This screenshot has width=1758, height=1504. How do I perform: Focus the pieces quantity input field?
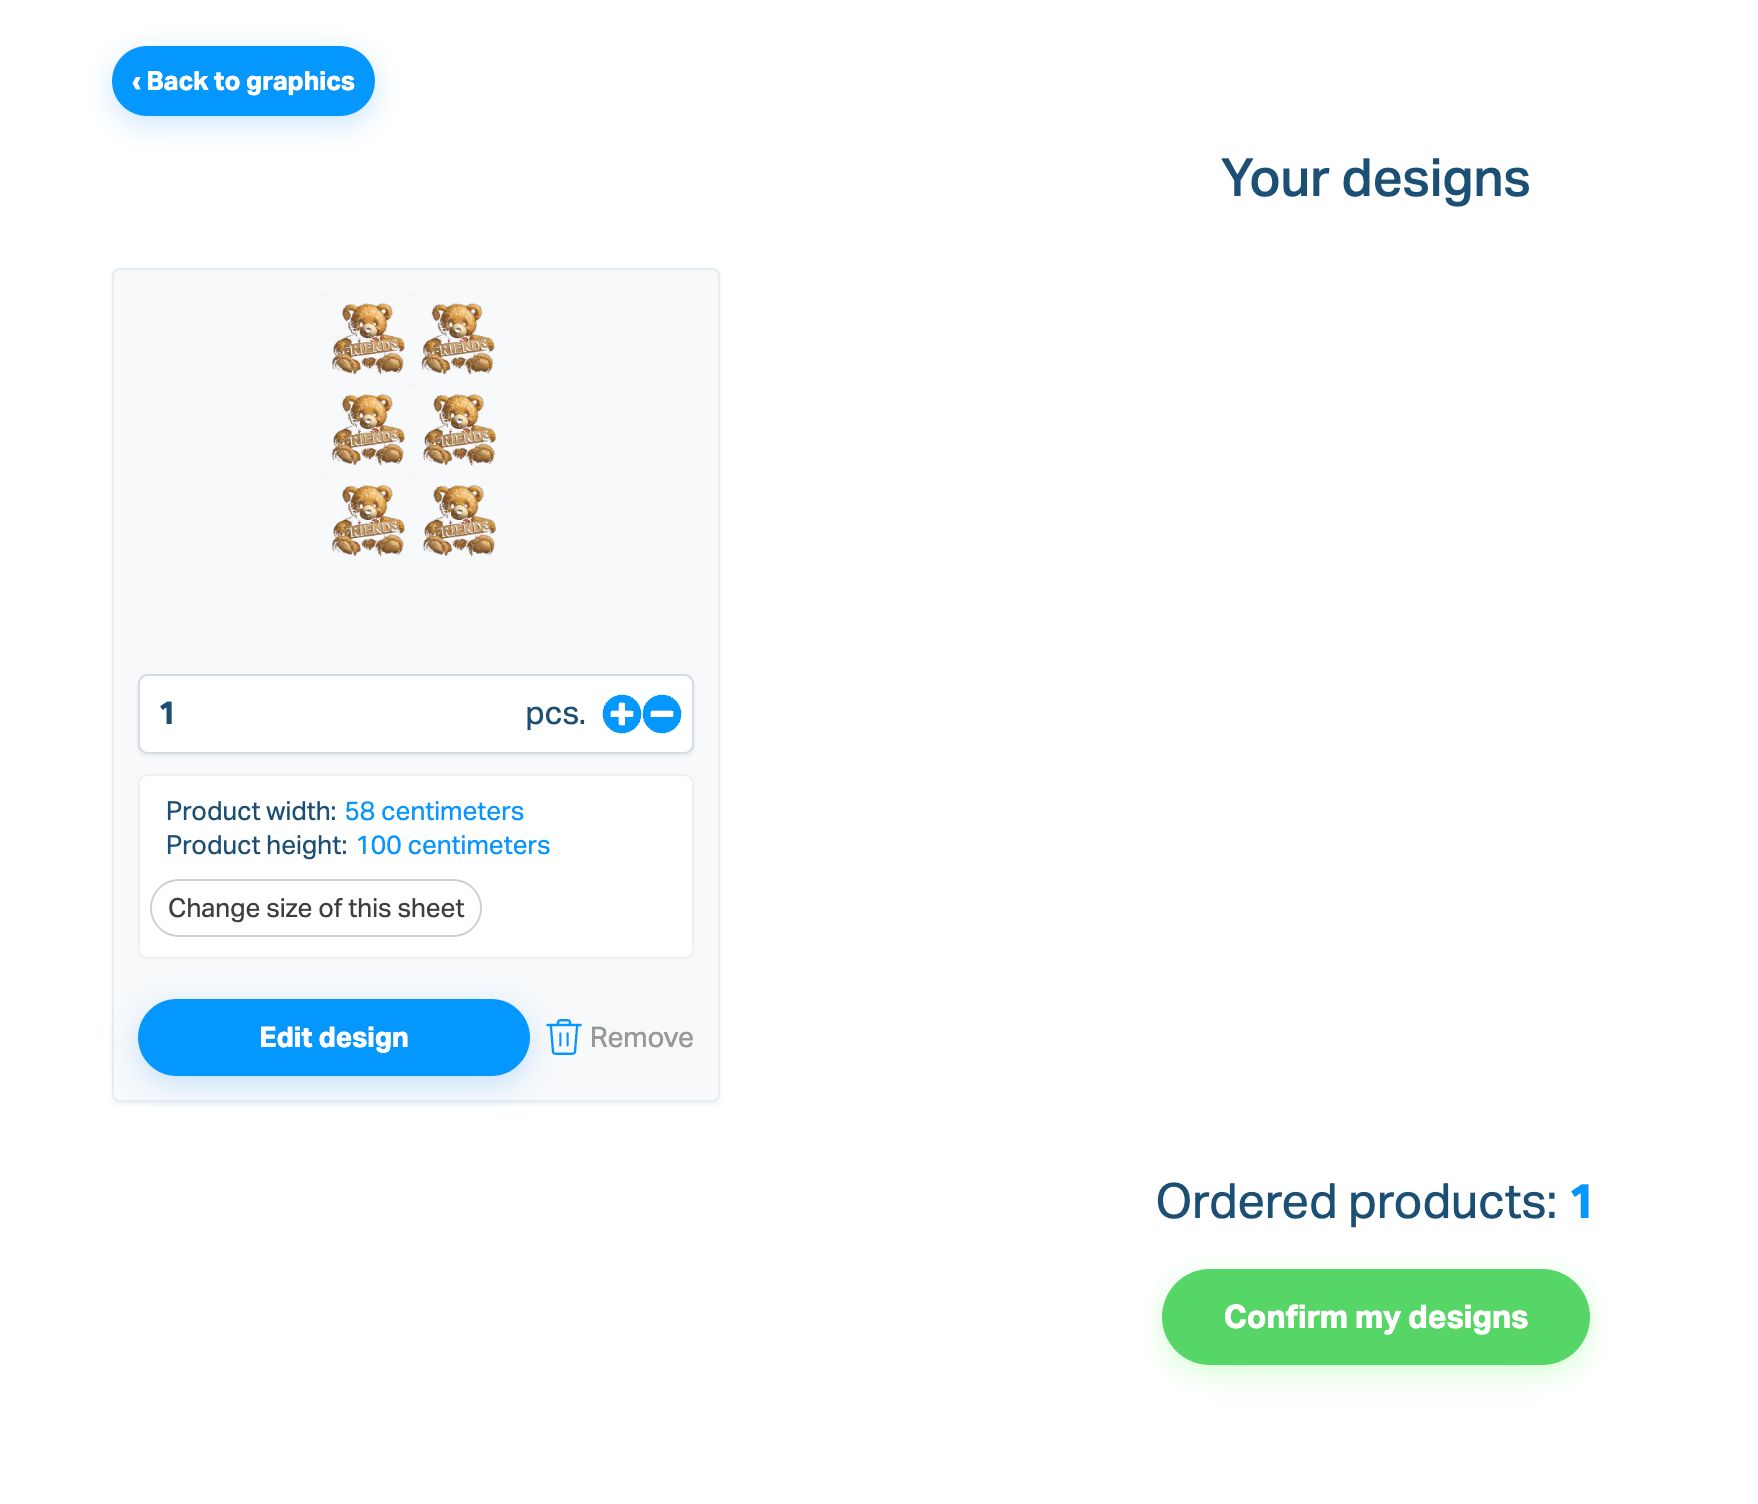(330, 714)
